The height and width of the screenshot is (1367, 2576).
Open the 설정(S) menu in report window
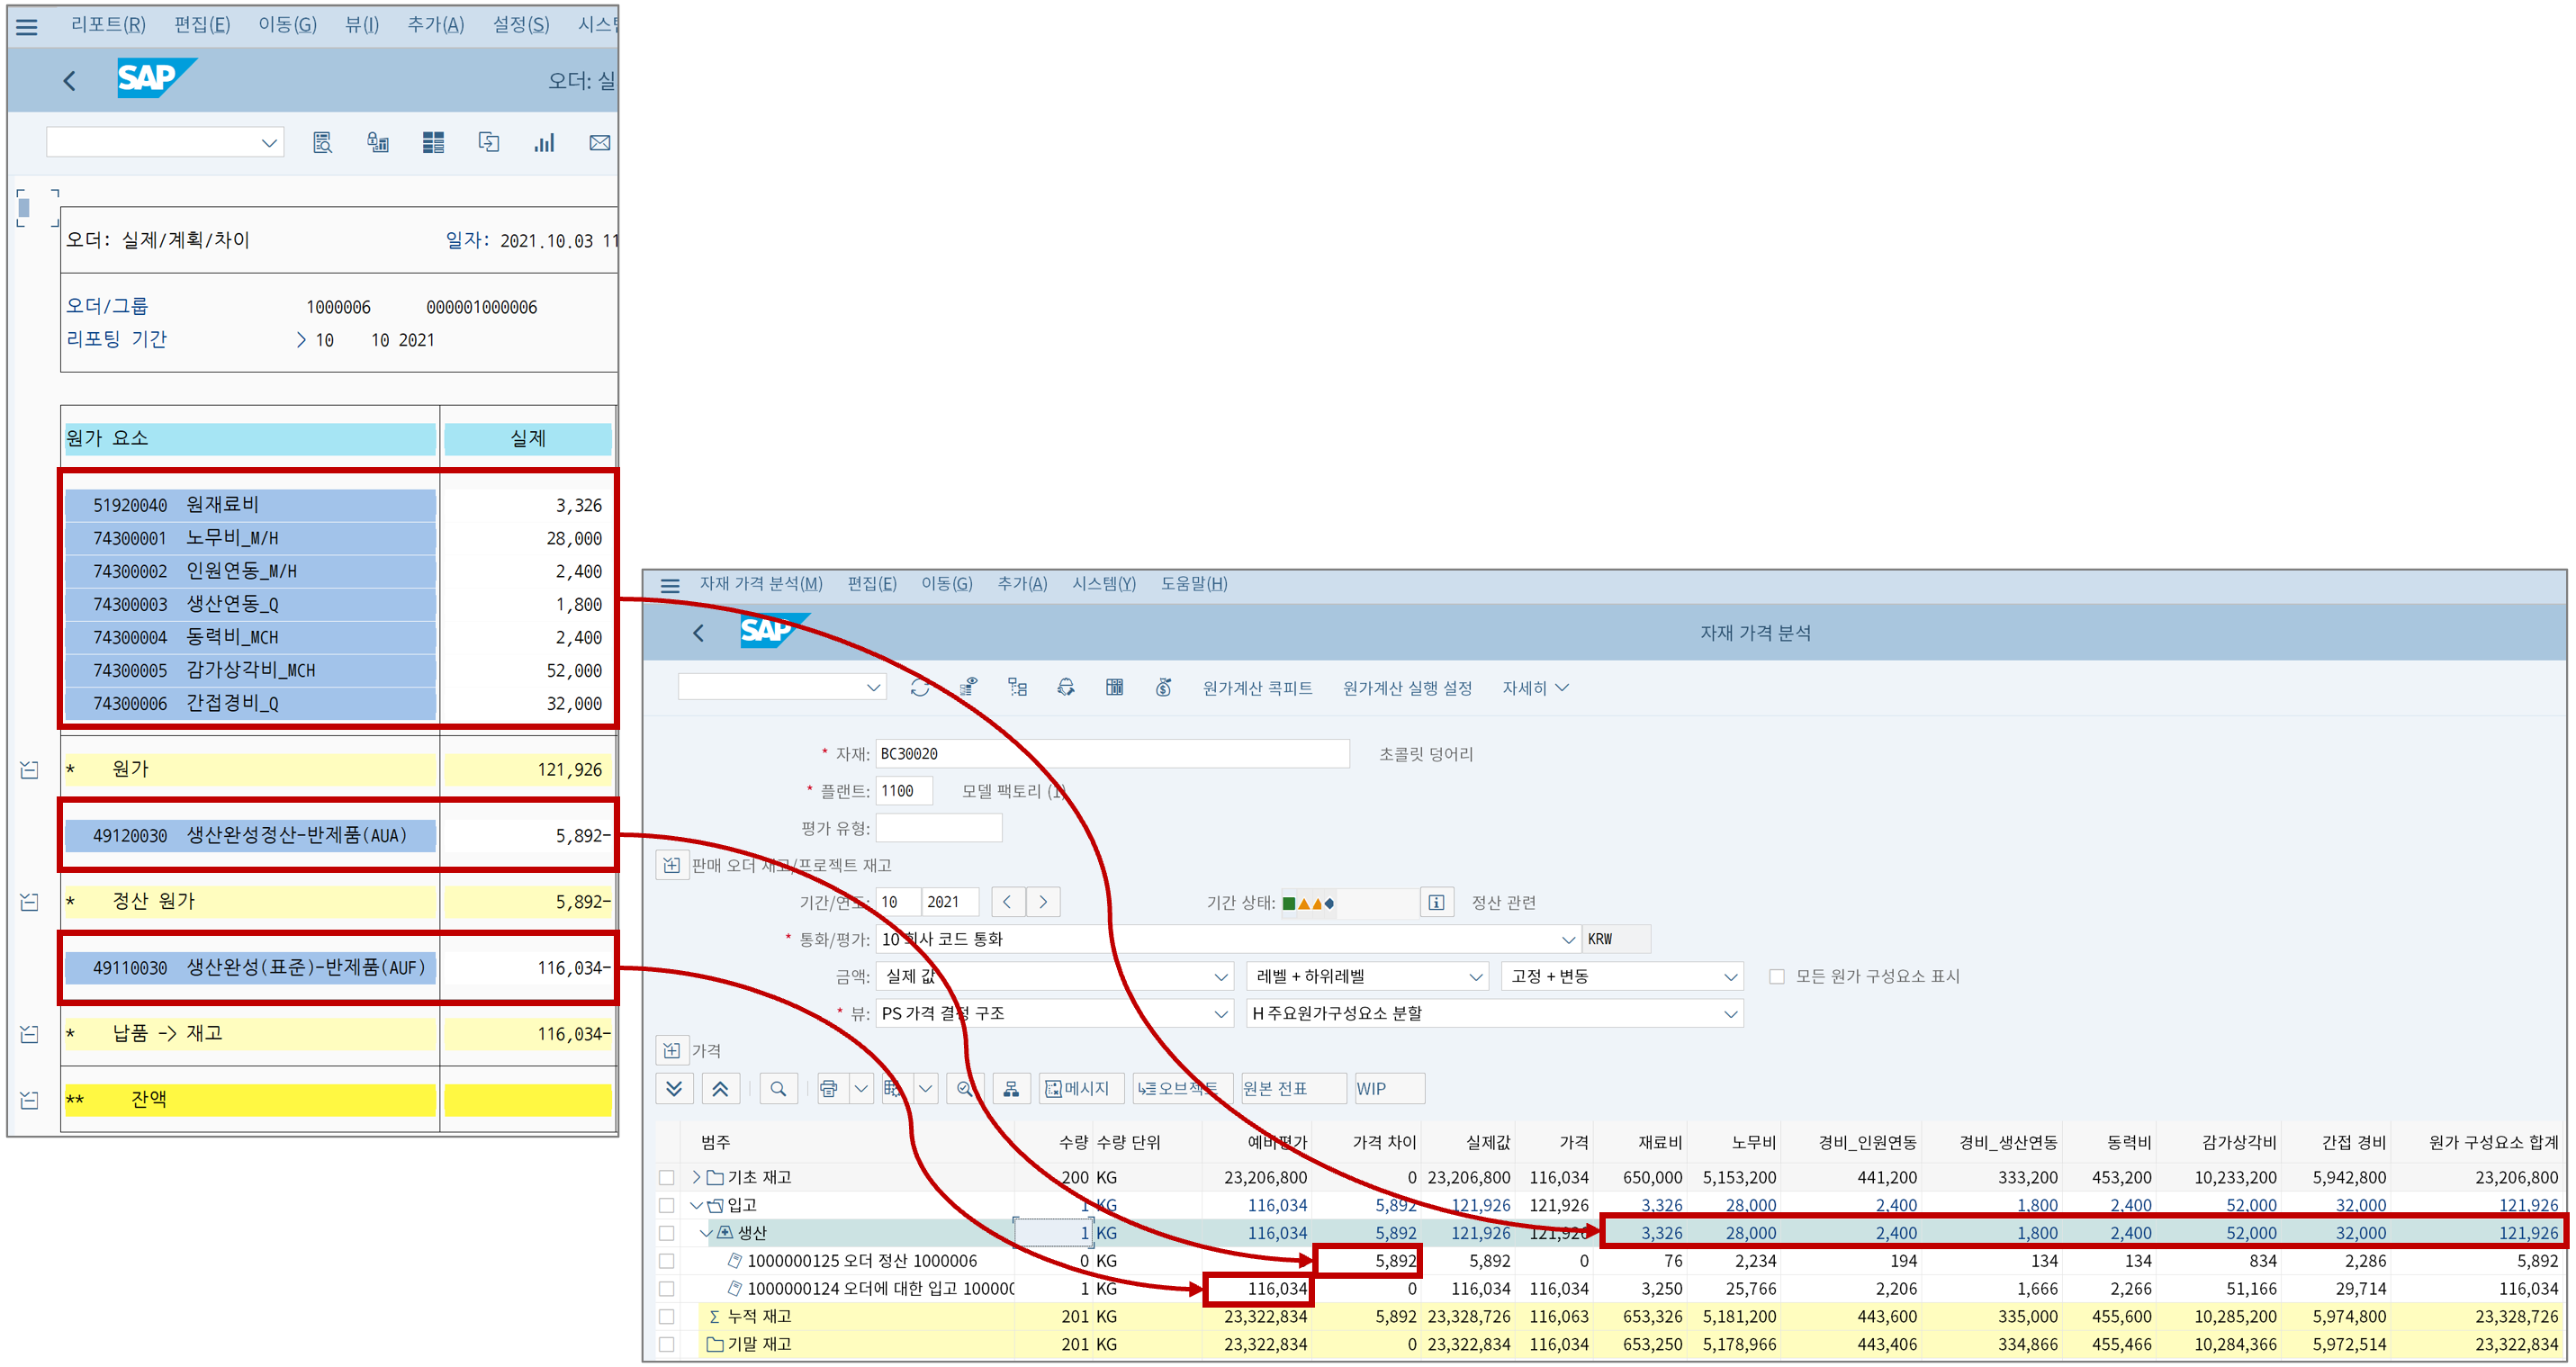pos(520,24)
